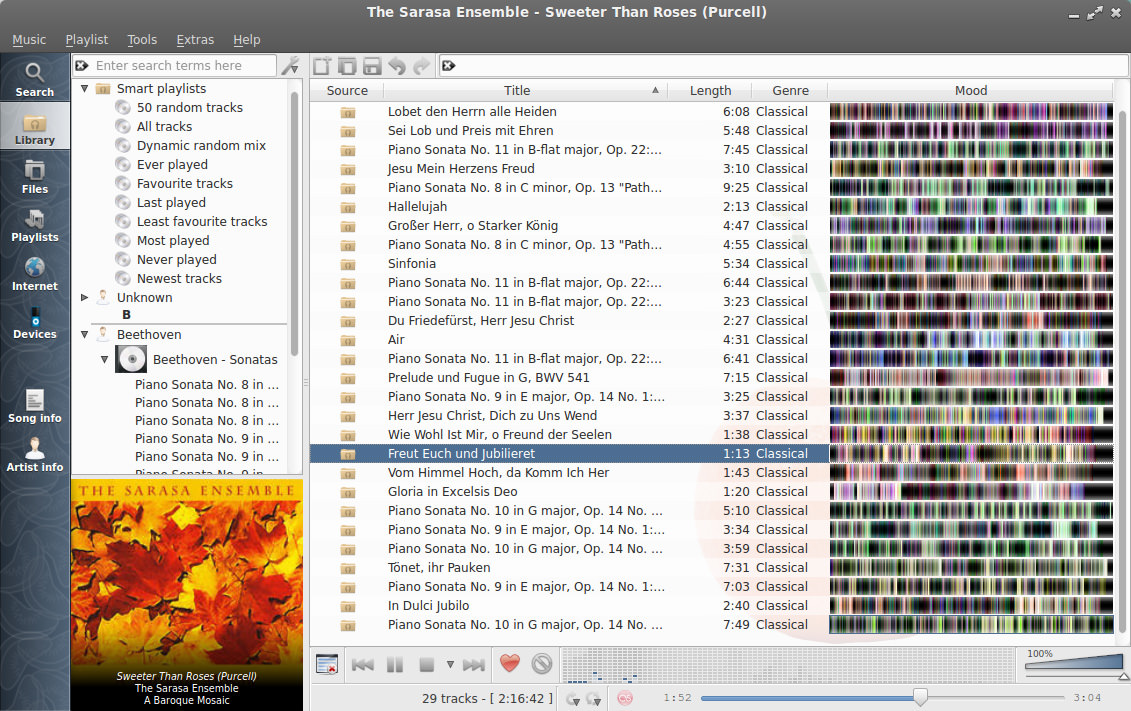Sort playlist by the Genre column

coord(790,90)
